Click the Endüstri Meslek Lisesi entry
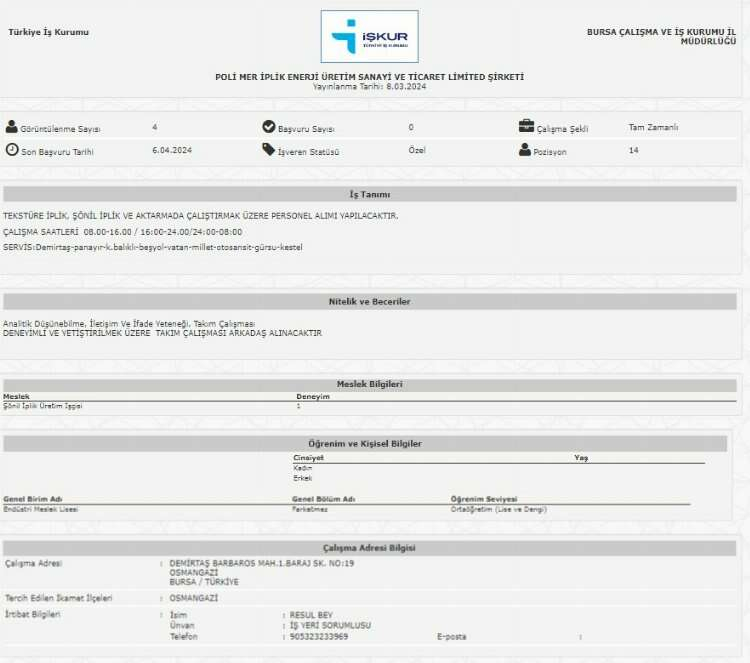 [x=41, y=509]
